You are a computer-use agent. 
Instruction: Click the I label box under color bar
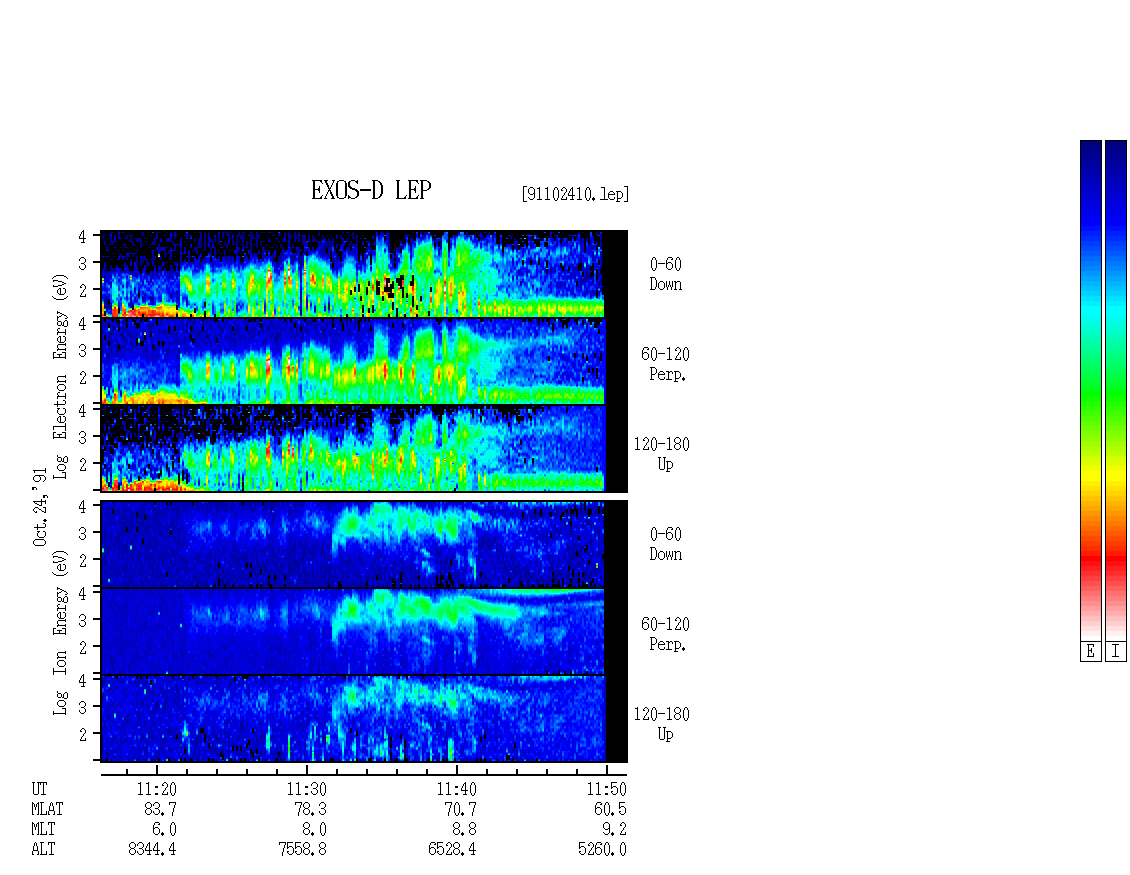coord(1116,651)
